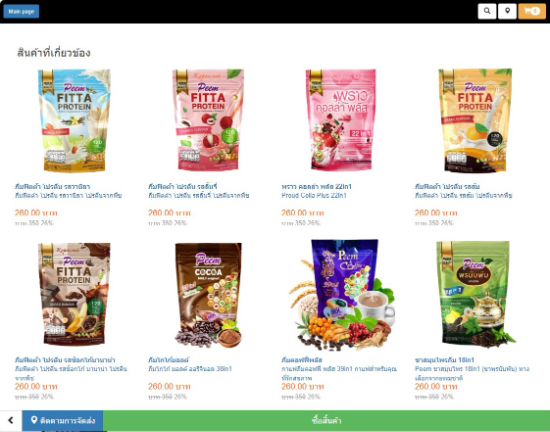The height and width of the screenshot is (432, 550).
Task: View the chocolate banana Fitta Protein image
Action: 74,294
